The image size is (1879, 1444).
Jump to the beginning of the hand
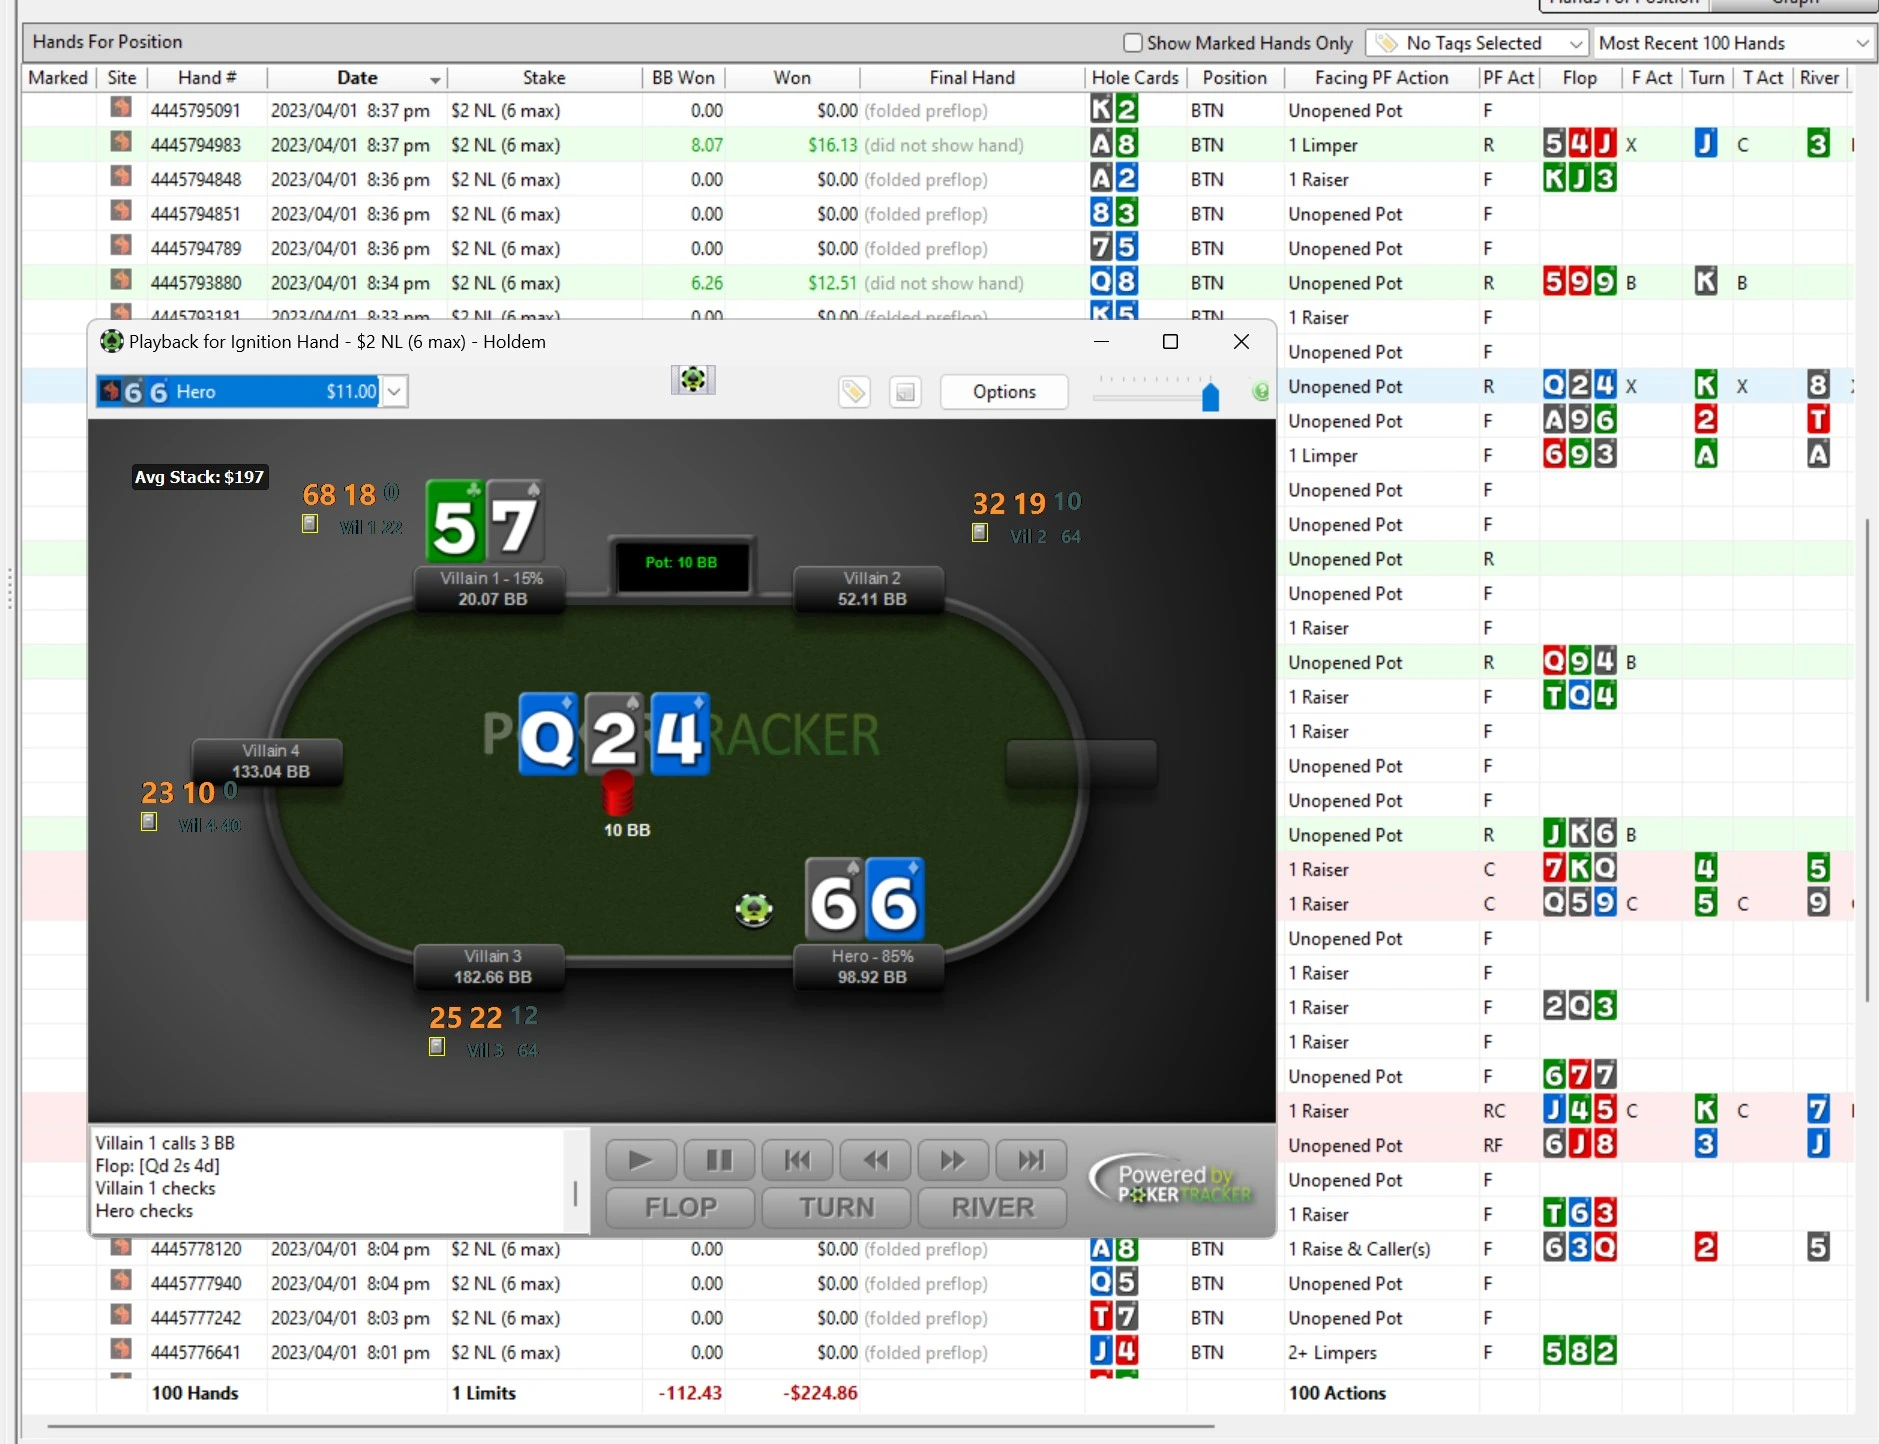tap(797, 1160)
